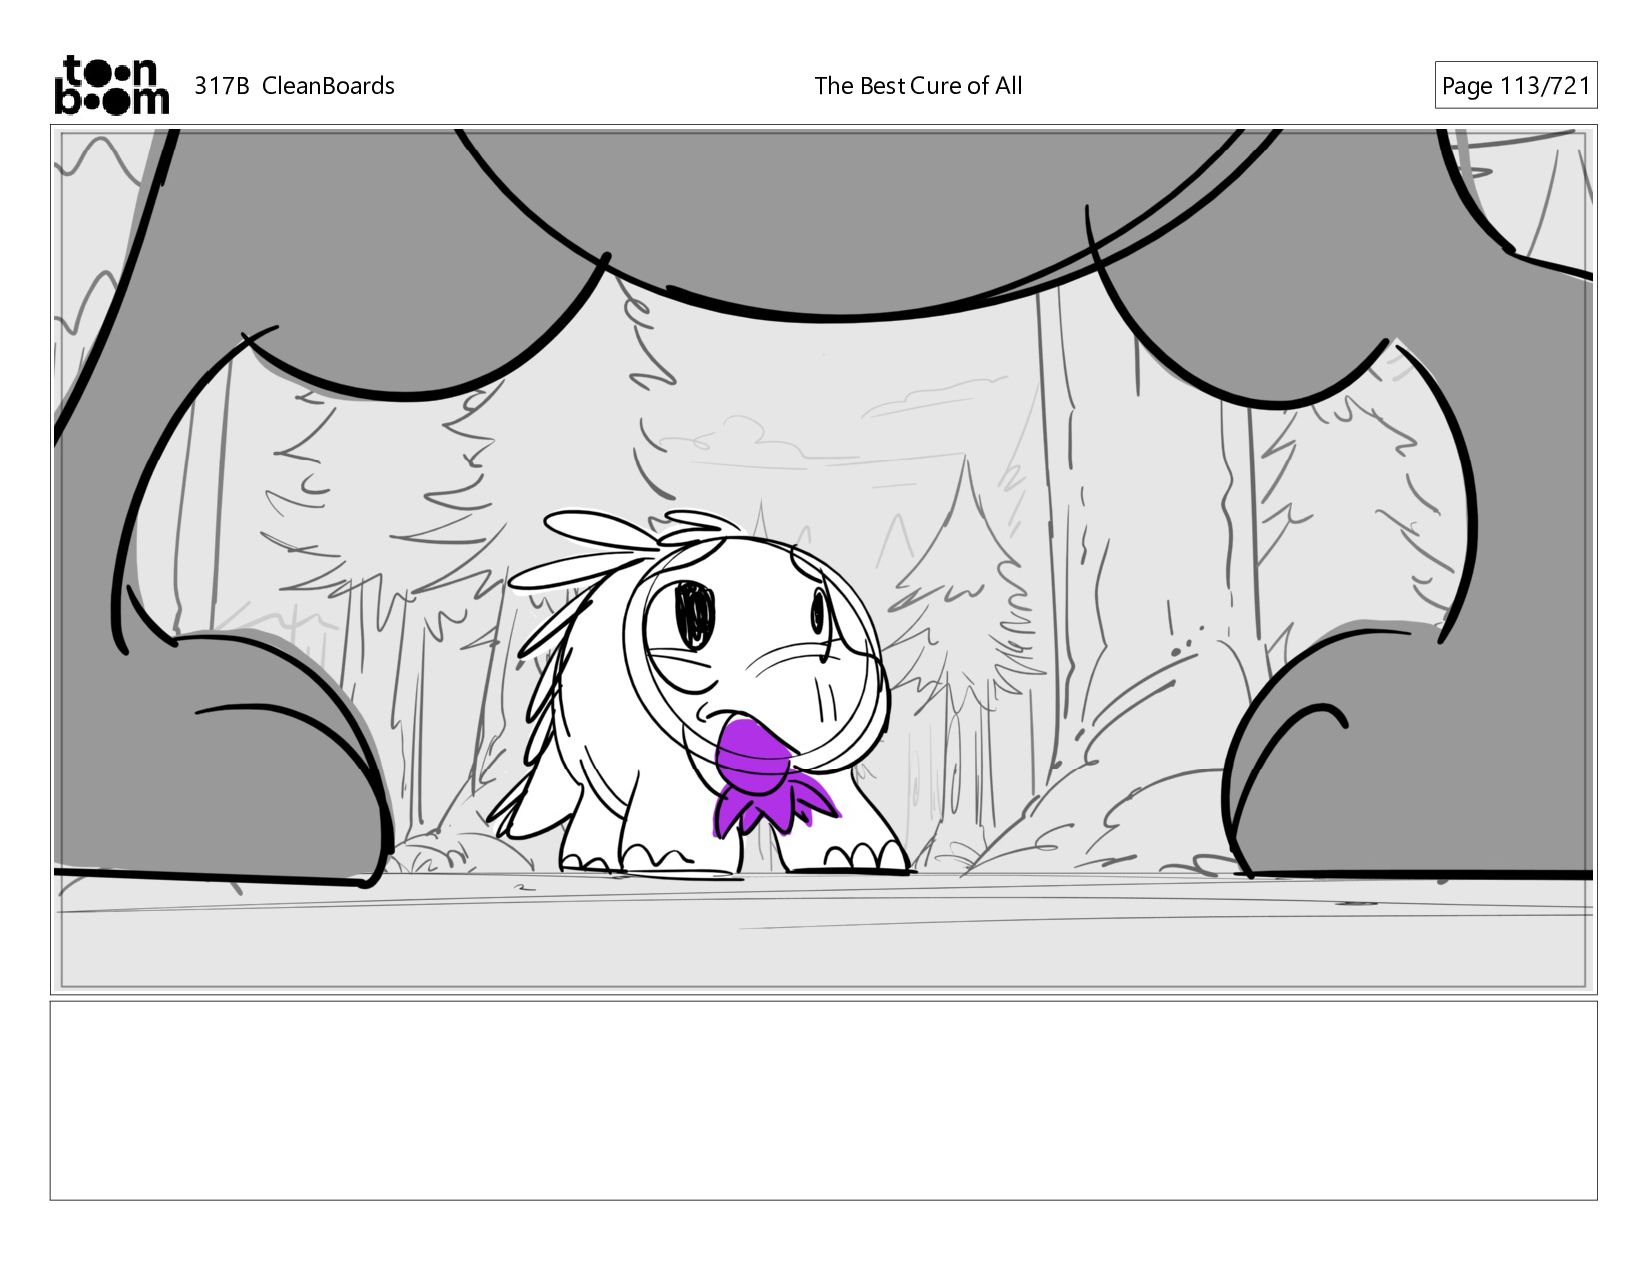Click the Toon Boom logo
The width and height of the screenshot is (1650, 1275).
click(x=111, y=85)
